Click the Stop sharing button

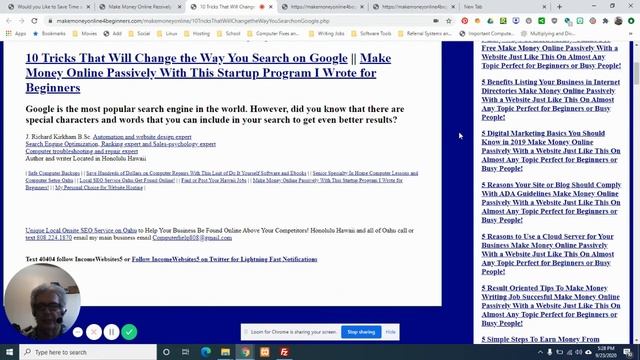[x=361, y=332]
